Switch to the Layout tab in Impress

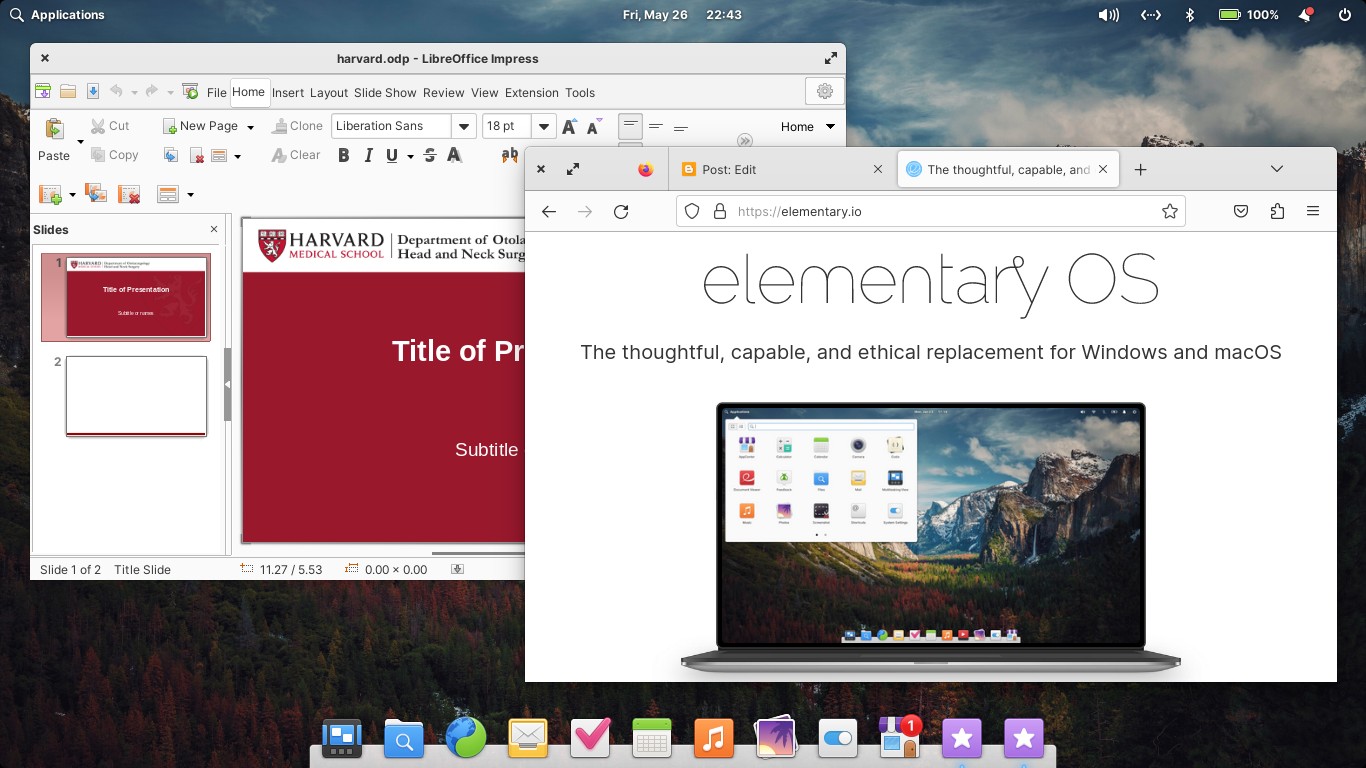tap(329, 92)
